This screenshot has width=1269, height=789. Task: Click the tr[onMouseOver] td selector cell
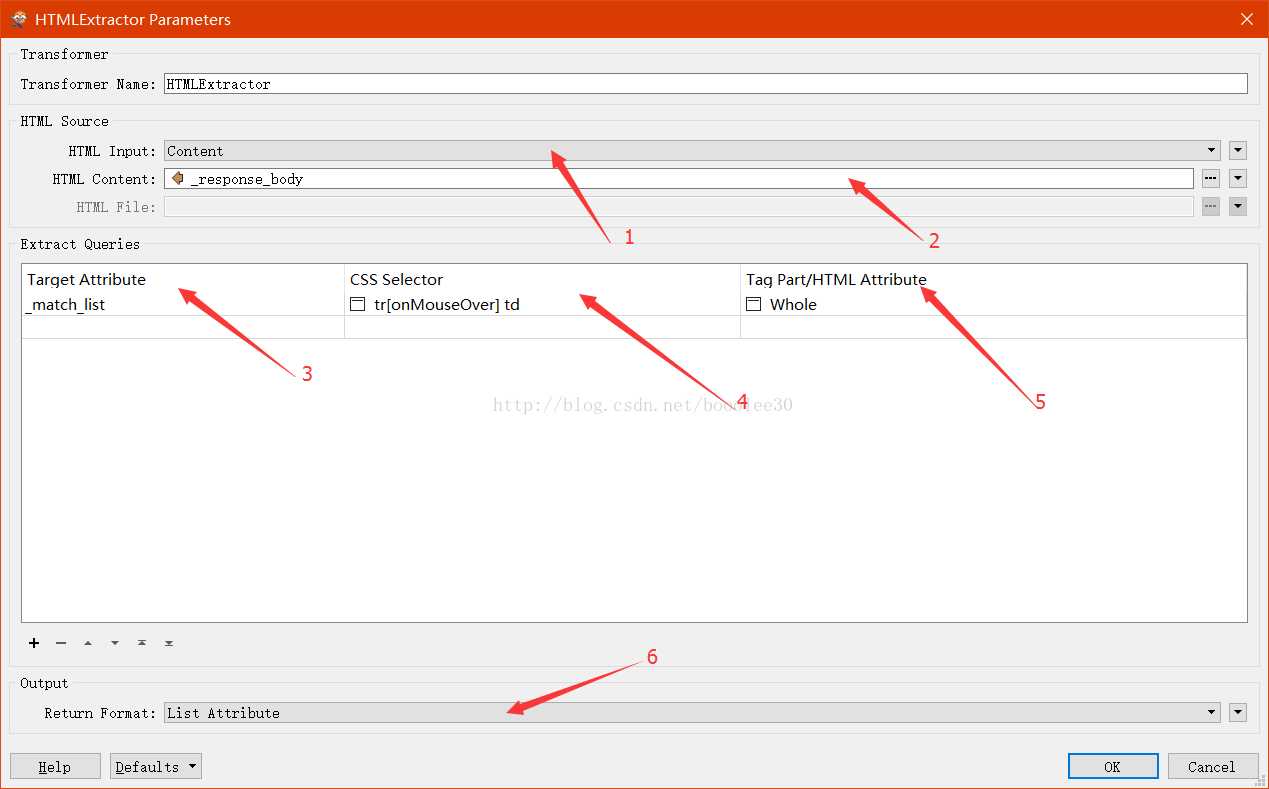(x=542, y=304)
